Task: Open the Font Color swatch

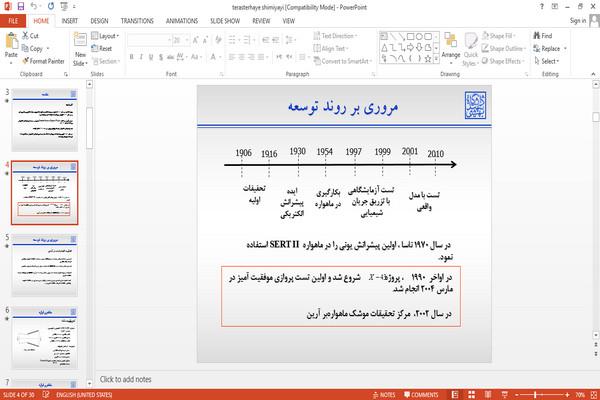Action: click(x=213, y=57)
